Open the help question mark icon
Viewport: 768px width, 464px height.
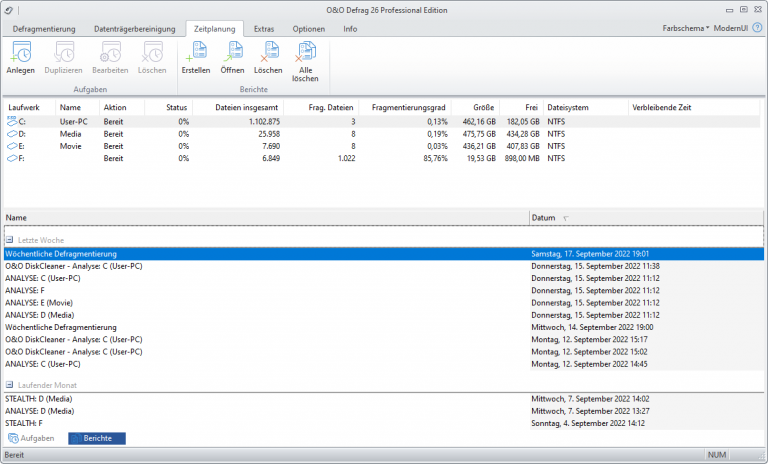pos(757,28)
